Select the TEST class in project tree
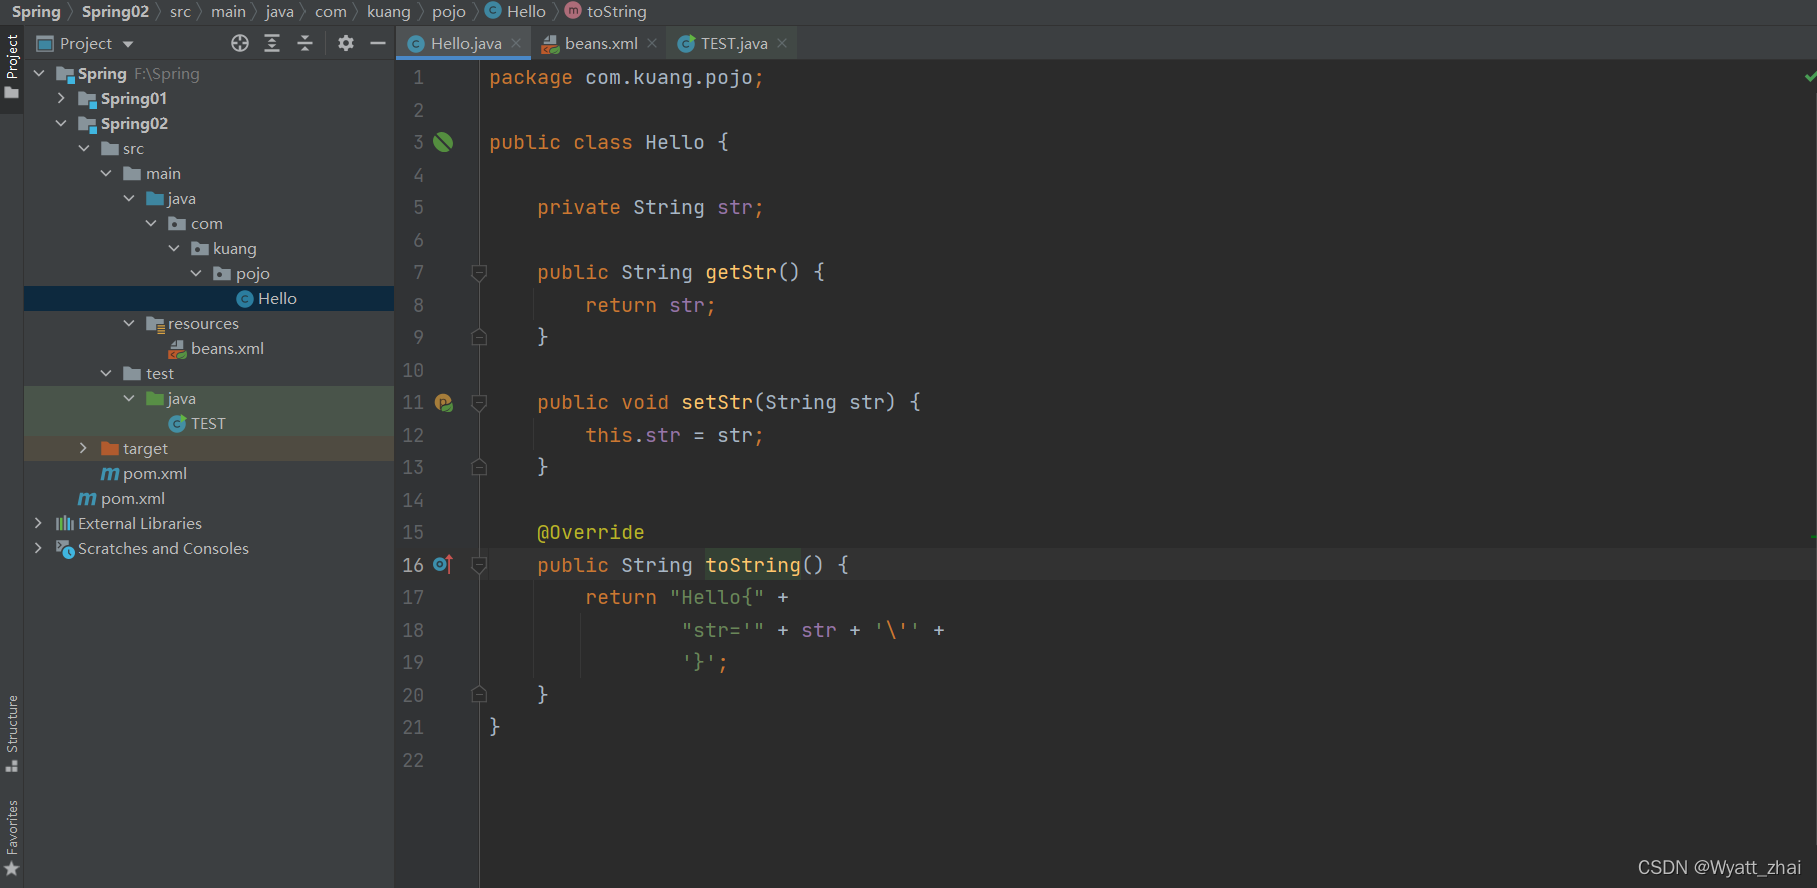1817x888 pixels. (x=208, y=424)
